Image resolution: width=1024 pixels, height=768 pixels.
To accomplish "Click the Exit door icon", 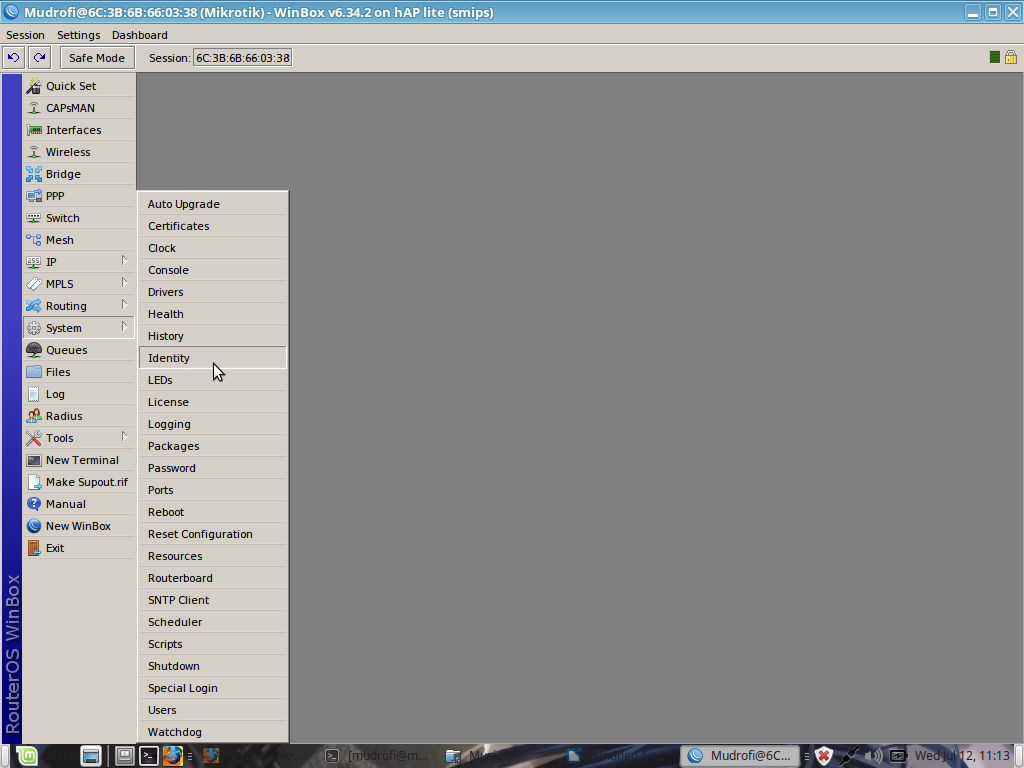I will 33,548.
